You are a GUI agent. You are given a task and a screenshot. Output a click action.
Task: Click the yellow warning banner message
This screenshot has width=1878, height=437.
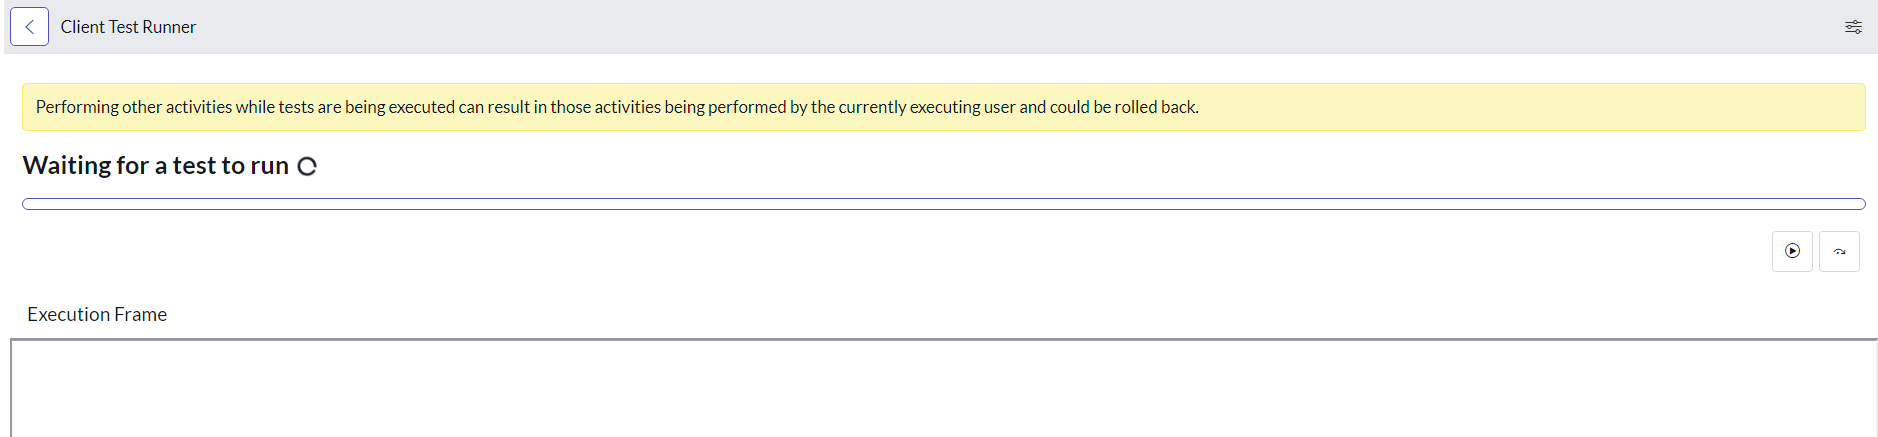[x=944, y=107]
